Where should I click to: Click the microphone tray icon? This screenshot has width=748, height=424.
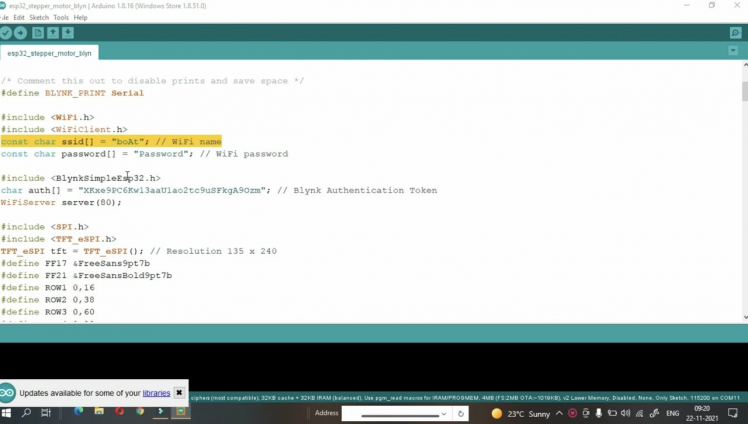[x=599, y=413]
